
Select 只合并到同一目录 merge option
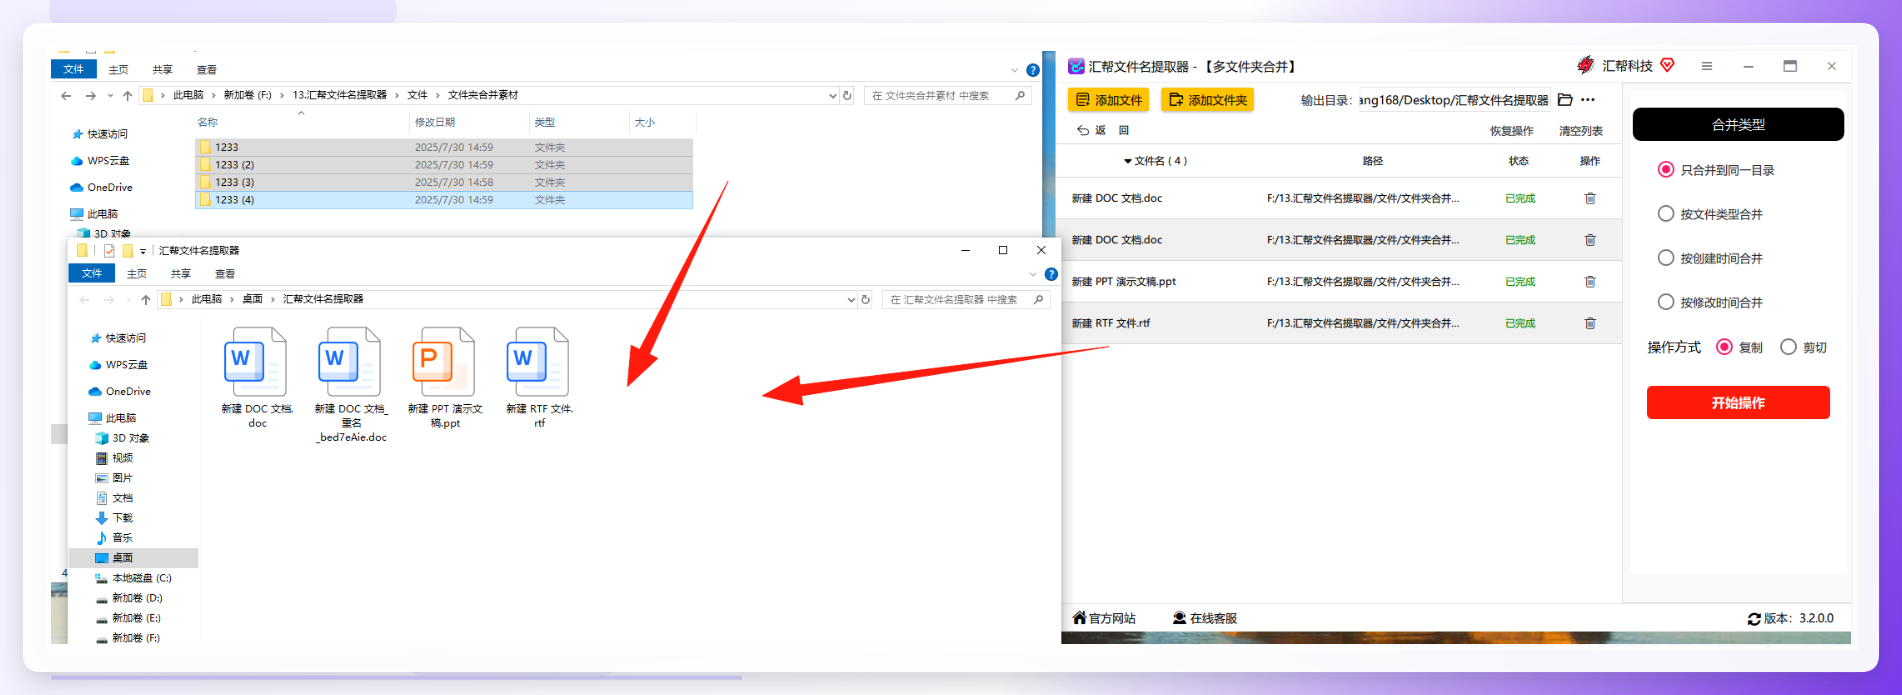pyautogui.click(x=1666, y=170)
